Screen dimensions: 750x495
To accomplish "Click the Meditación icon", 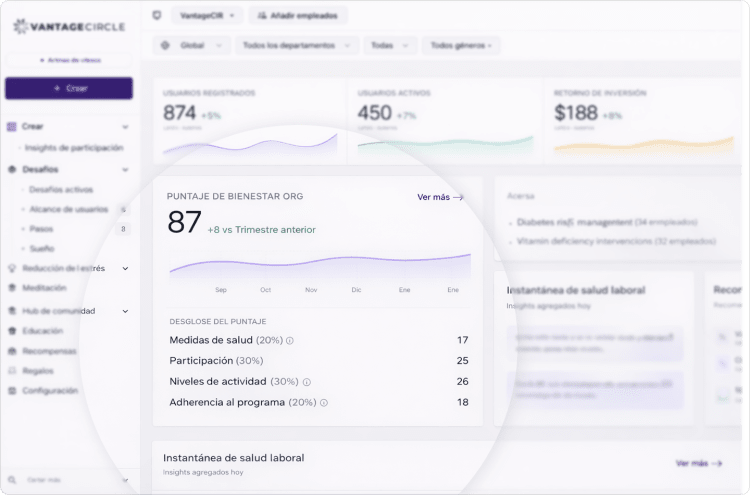I will pos(12,288).
